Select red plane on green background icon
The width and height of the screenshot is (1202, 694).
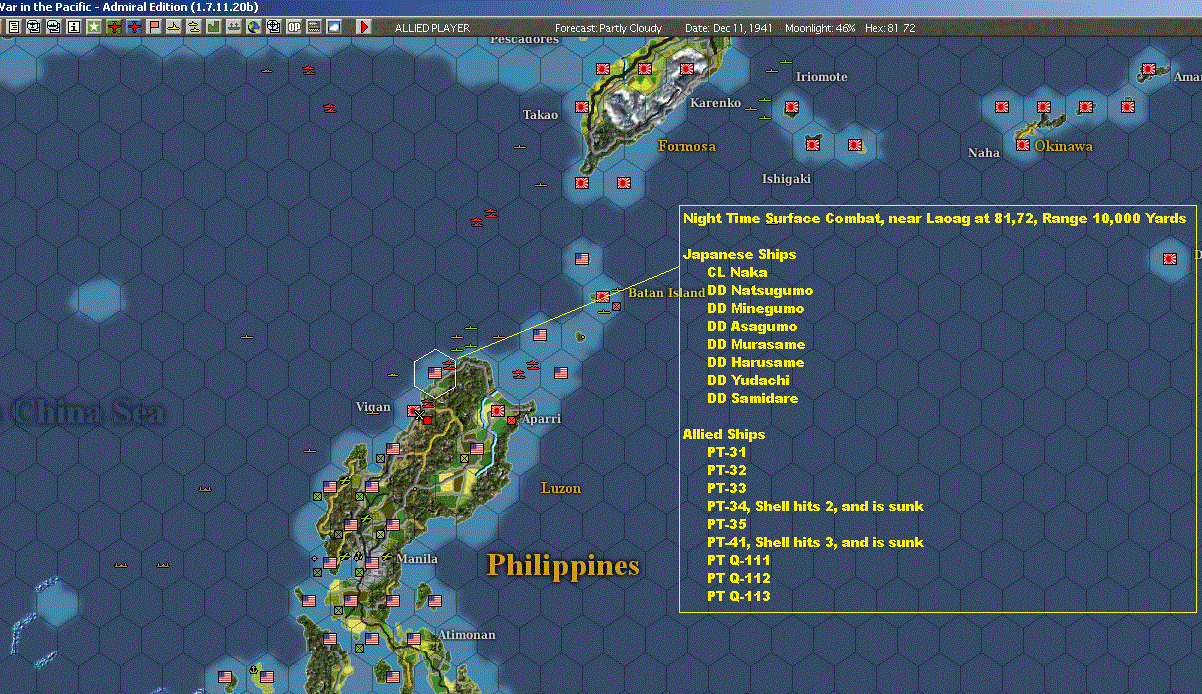coord(114,27)
